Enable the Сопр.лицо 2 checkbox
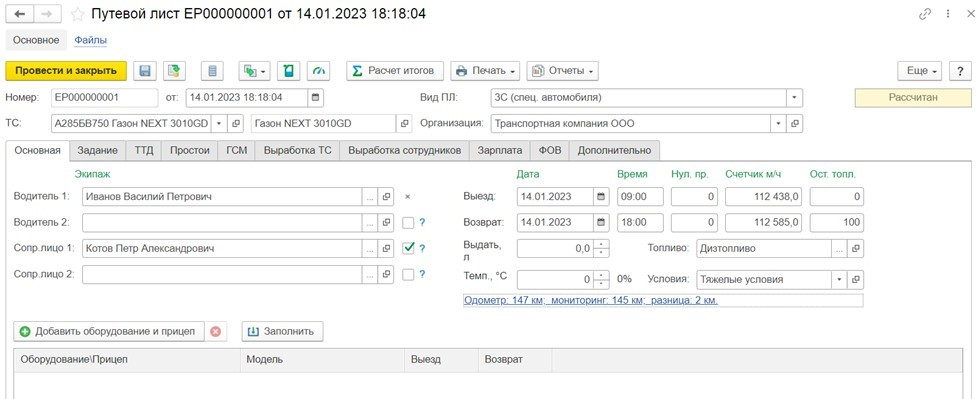 coord(408,274)
